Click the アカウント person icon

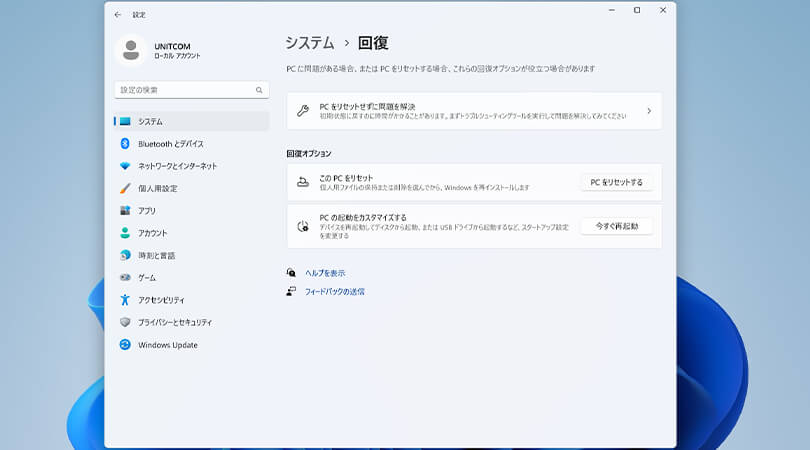click(x=125, y=233)
